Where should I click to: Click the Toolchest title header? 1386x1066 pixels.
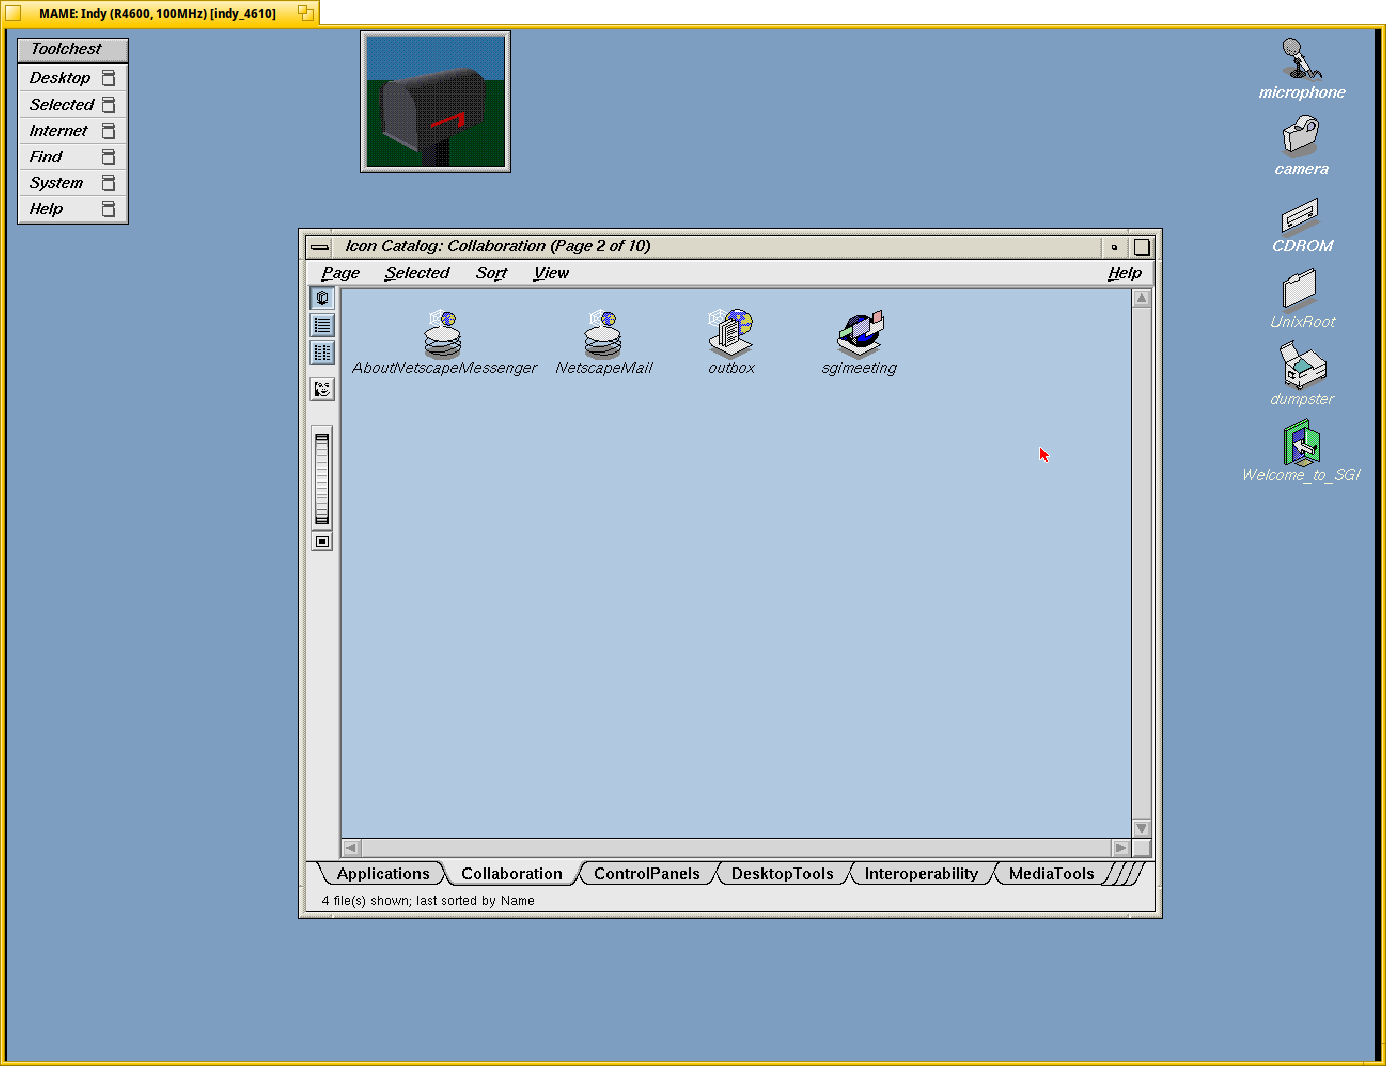click(73, 49)
